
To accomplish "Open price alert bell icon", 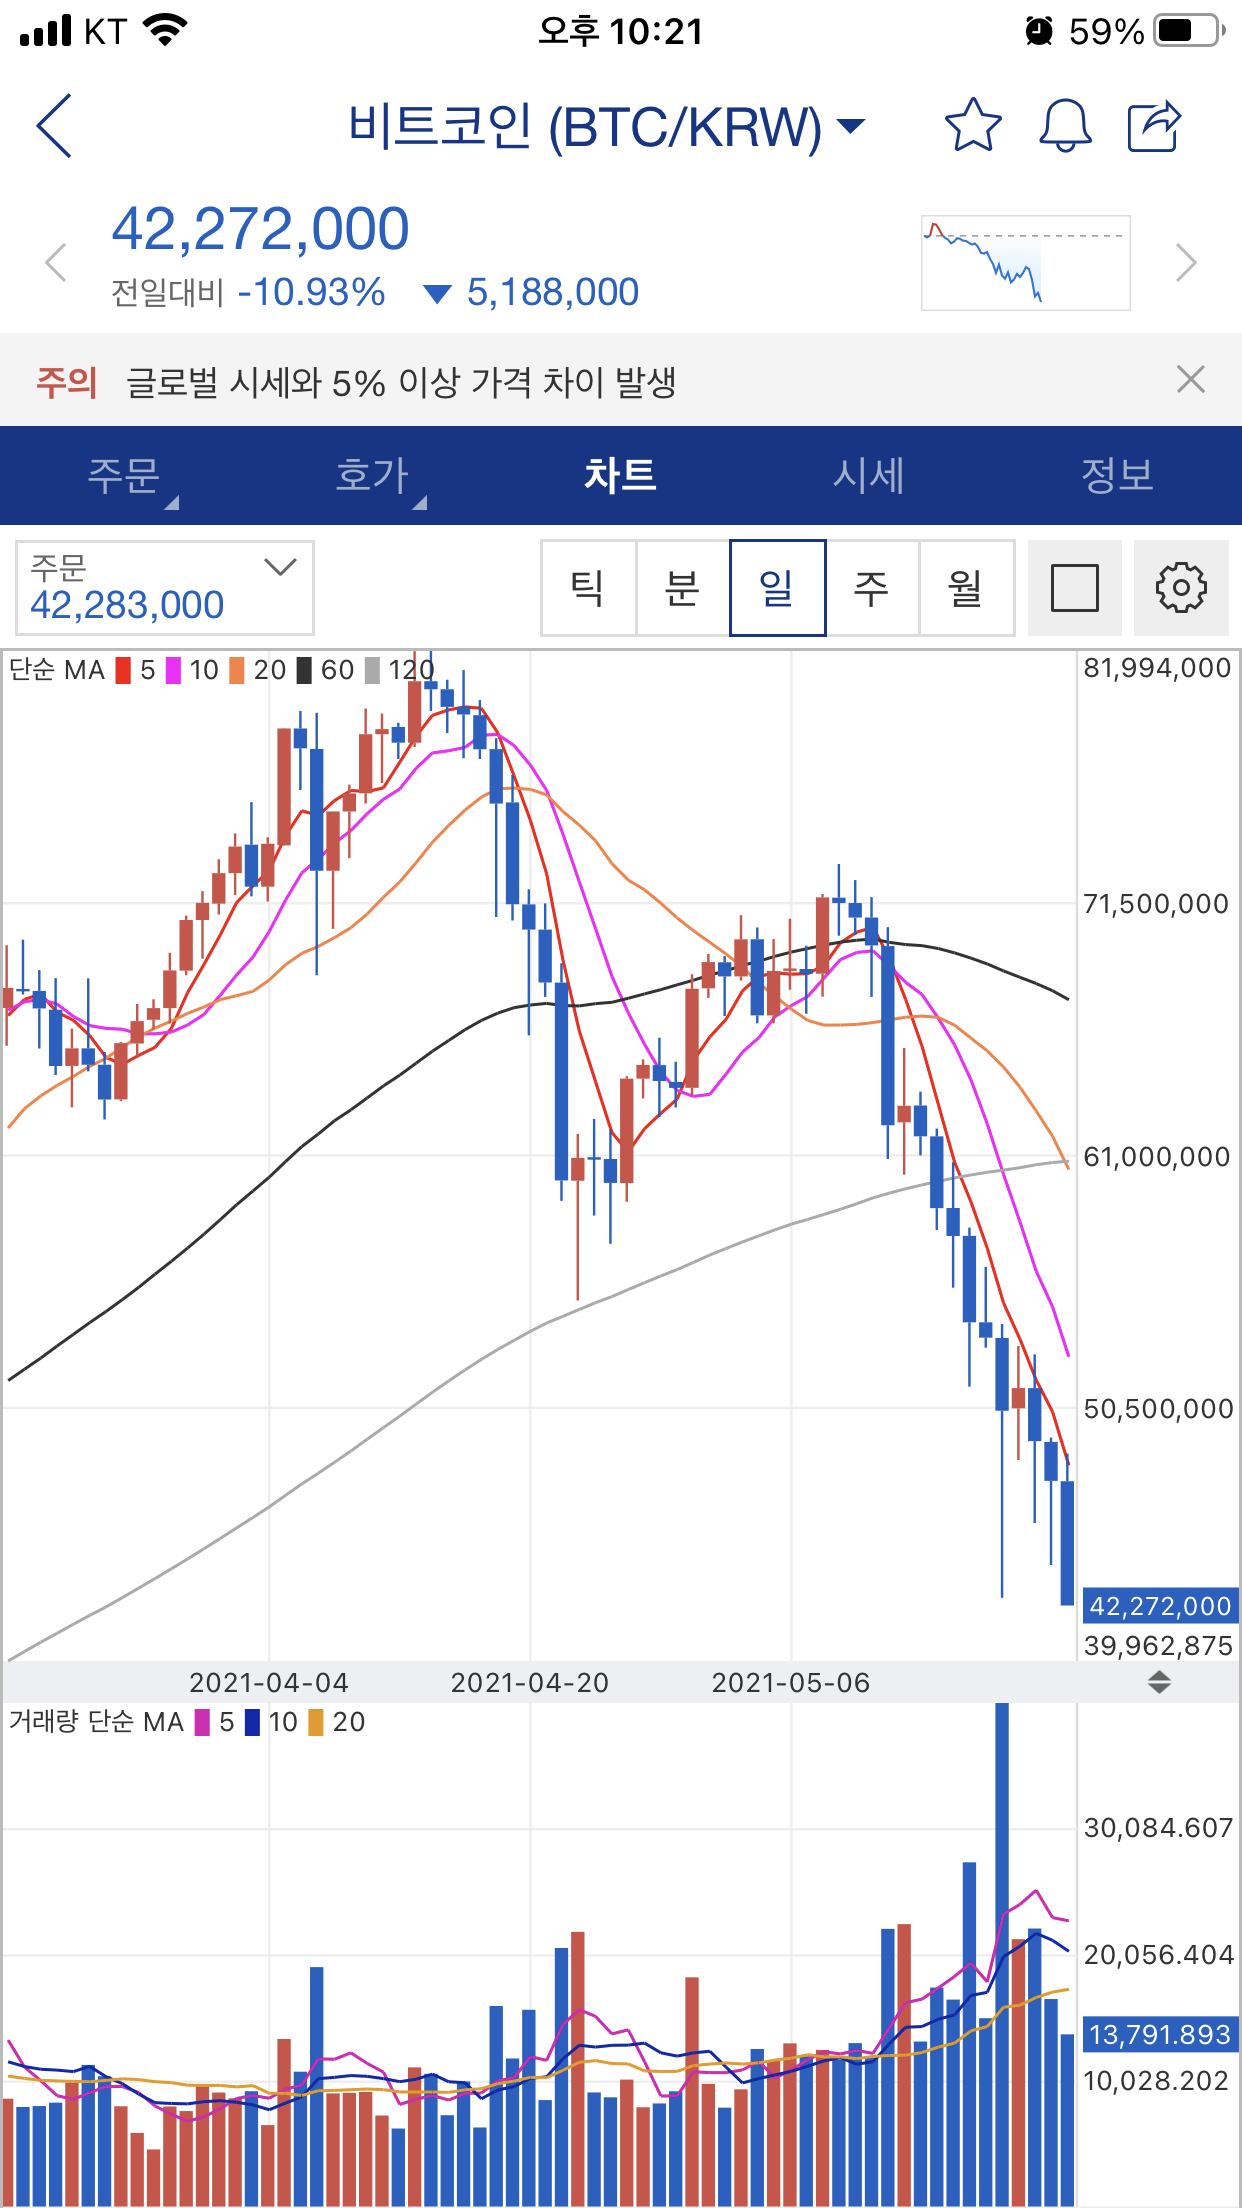I will click(x=1065, y=126).
